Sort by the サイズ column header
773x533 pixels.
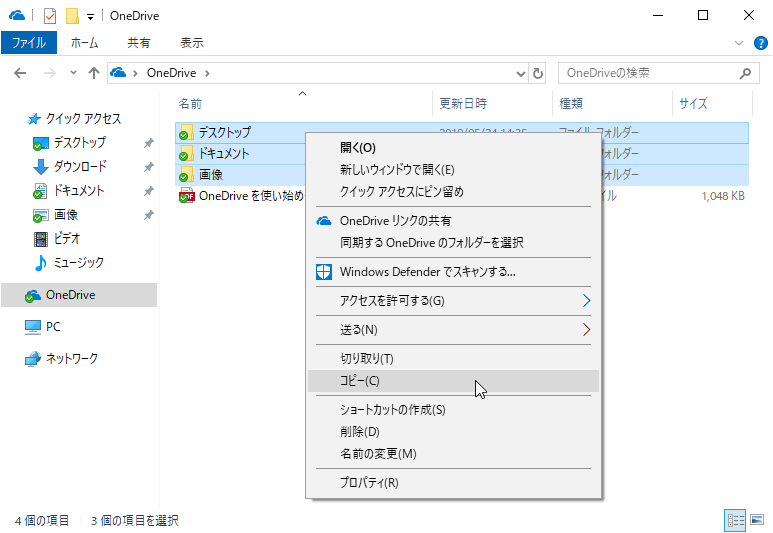[x=712, y=104]
